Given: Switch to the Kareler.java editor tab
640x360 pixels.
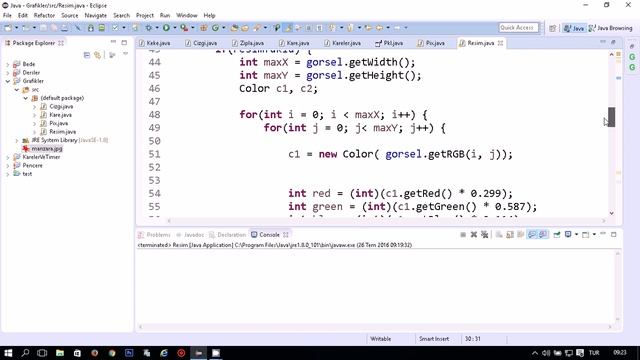Looking at the screenshot, I should pos(342,43).
